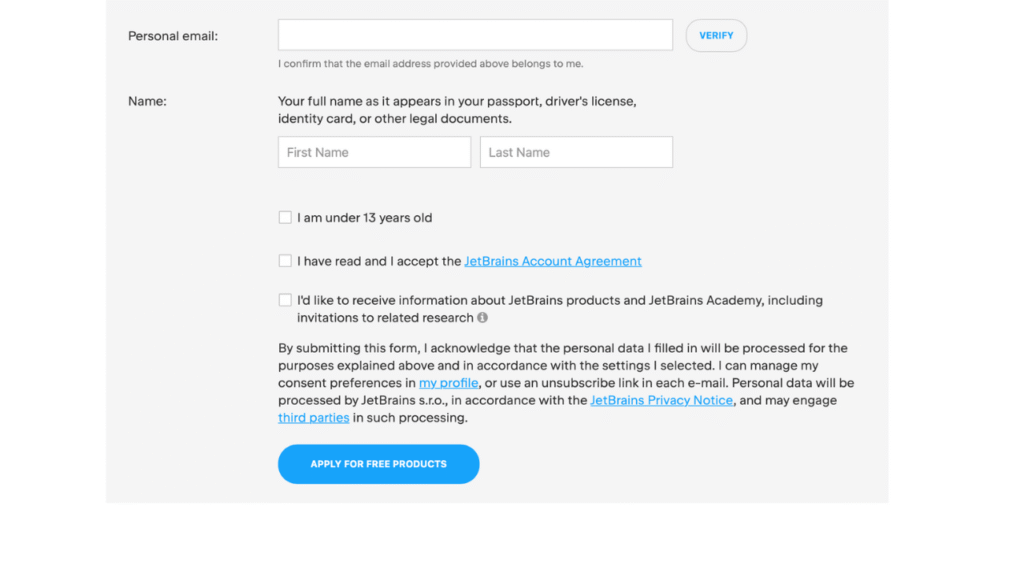Submit with Apply for Free Products button
1024x576 pixels.
click(378, 464)
